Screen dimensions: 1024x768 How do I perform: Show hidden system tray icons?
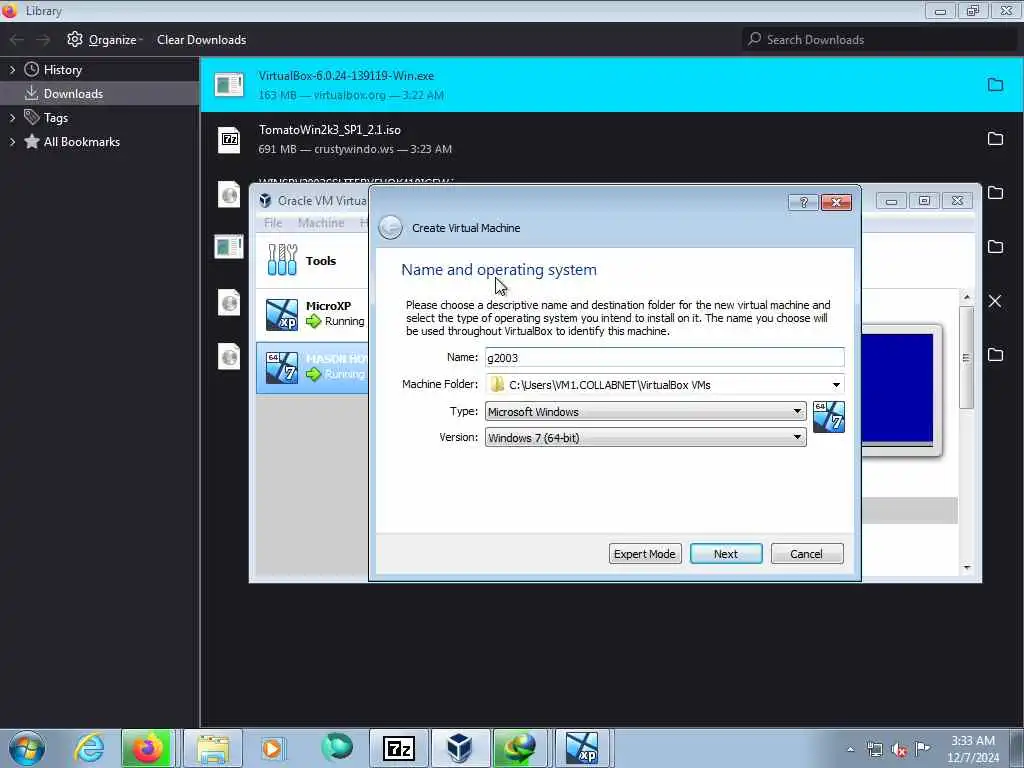tap(850, 750)
